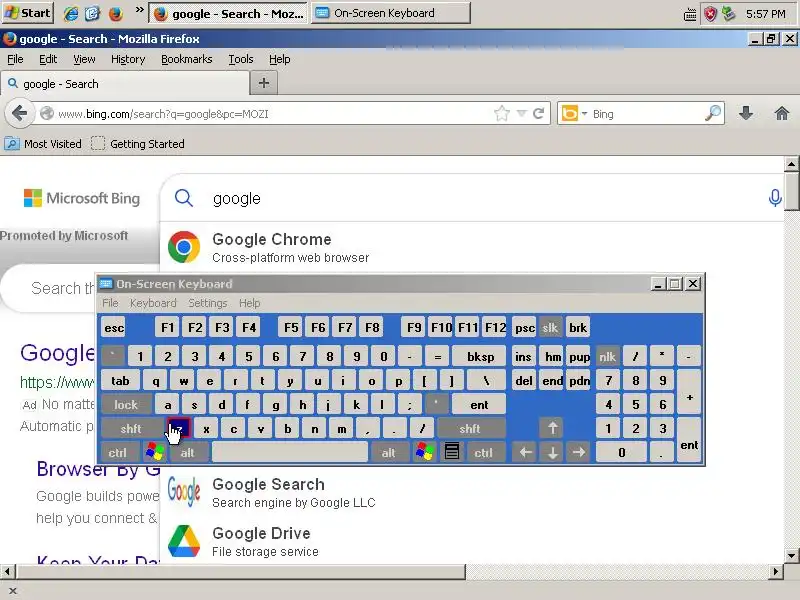
Task: Click the del key on keyboard
Action: point(524,381)
